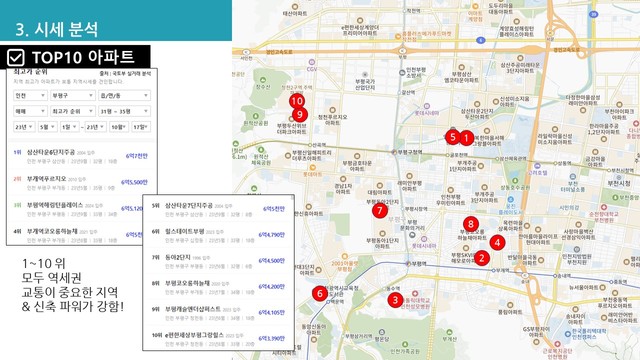
Task: Click red map marker number 8
Action: pos(471,224)
